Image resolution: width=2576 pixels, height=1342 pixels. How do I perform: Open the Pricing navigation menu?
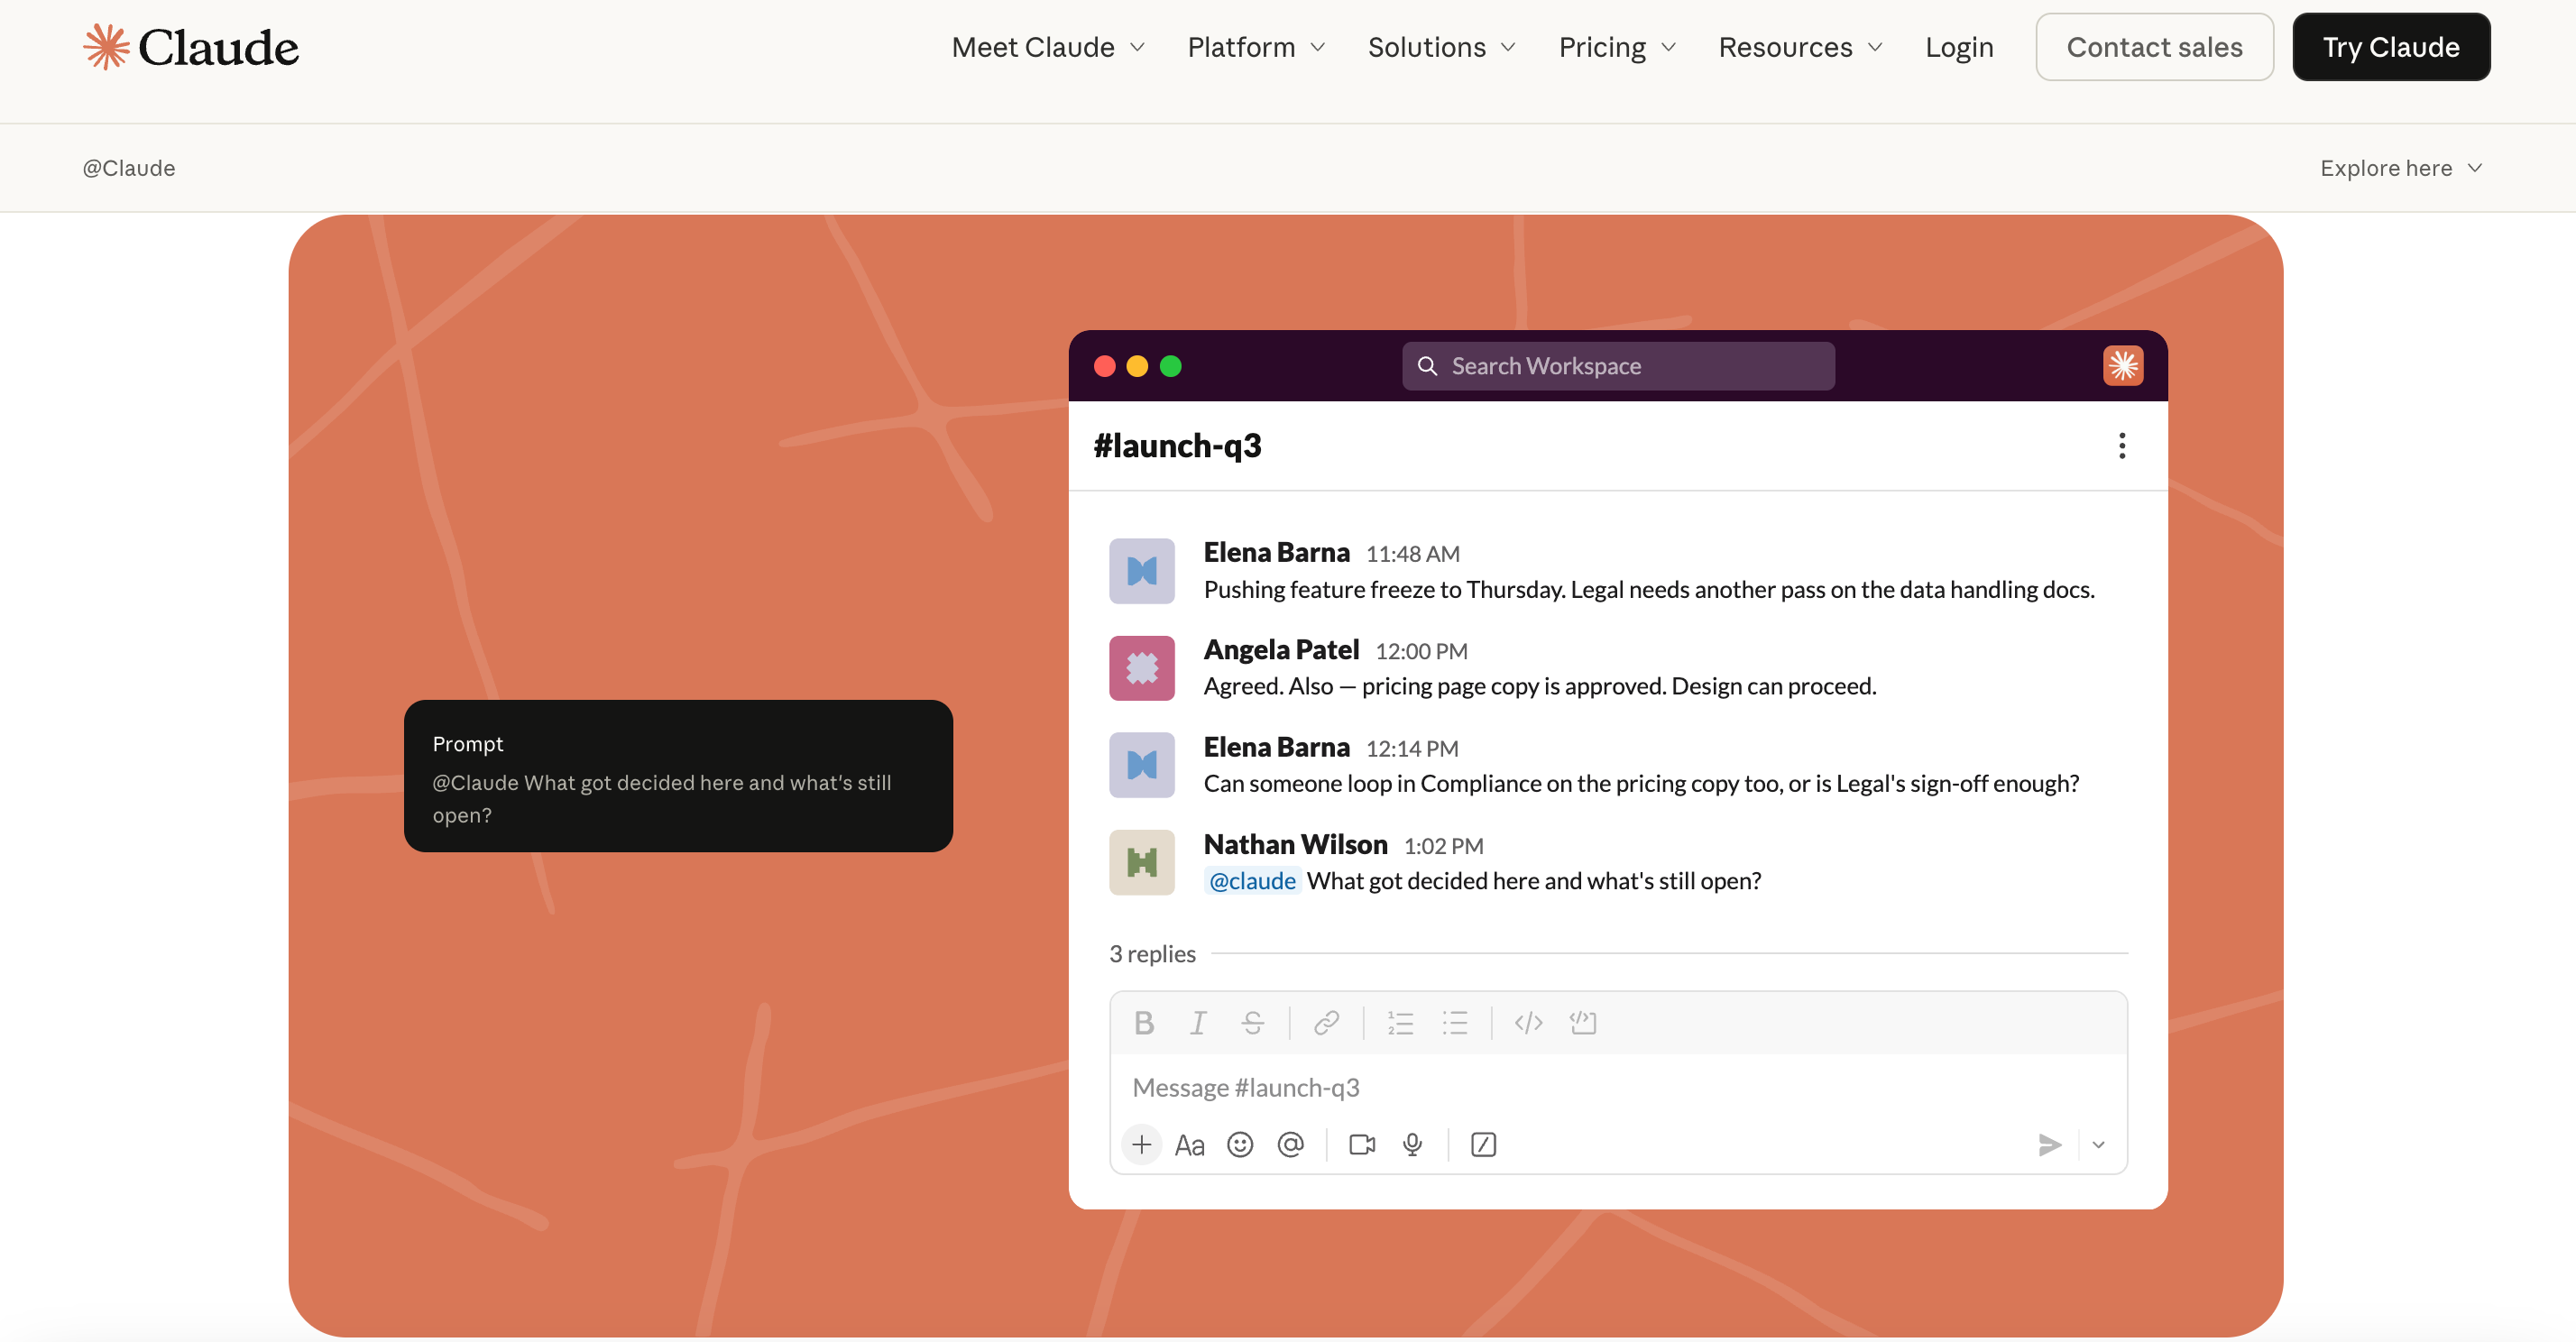click(1617, 47)
